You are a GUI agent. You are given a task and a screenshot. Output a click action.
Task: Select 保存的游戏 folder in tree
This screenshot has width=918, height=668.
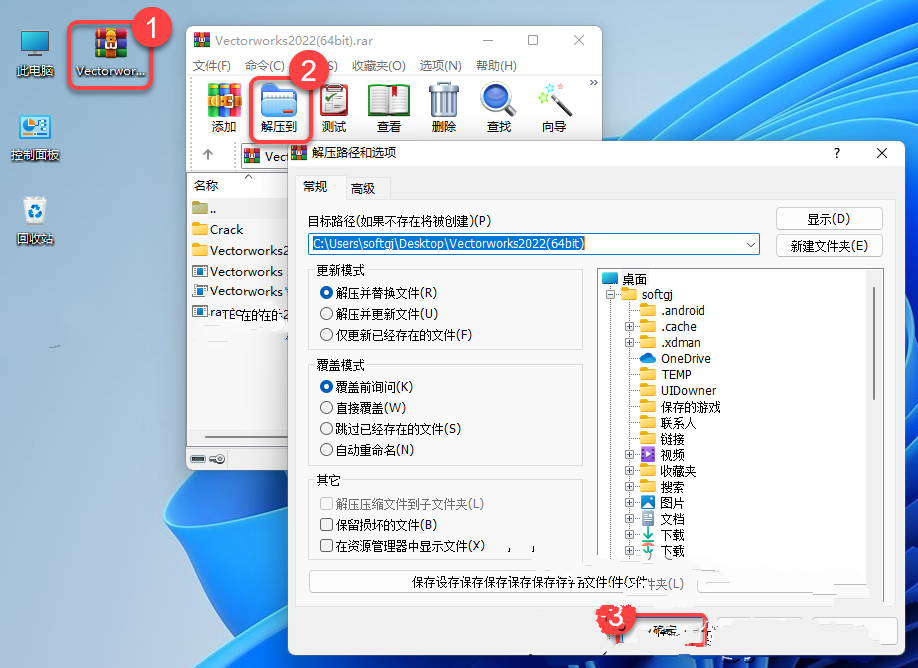tap(680, 406)
